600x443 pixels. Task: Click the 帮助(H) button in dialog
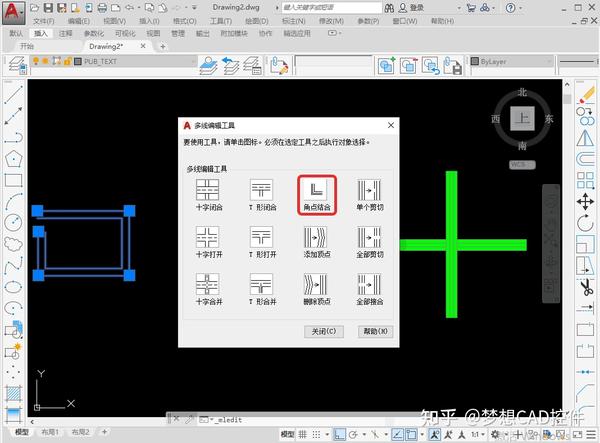point(375,331)
